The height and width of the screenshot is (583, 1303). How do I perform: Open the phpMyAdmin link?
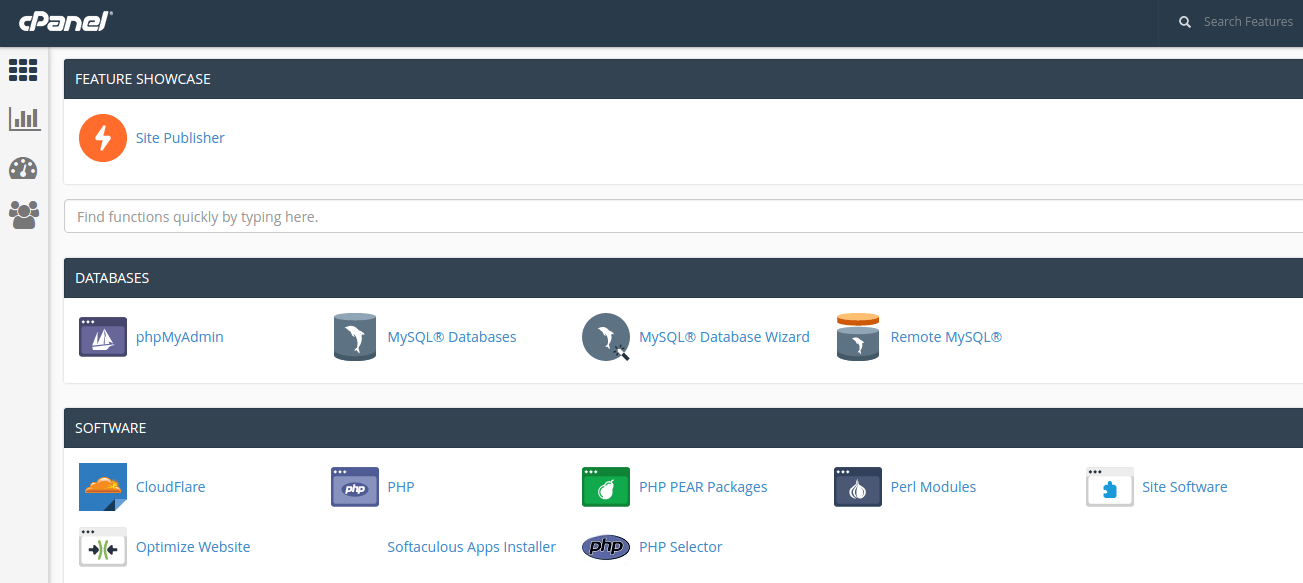tap(180, 337)
